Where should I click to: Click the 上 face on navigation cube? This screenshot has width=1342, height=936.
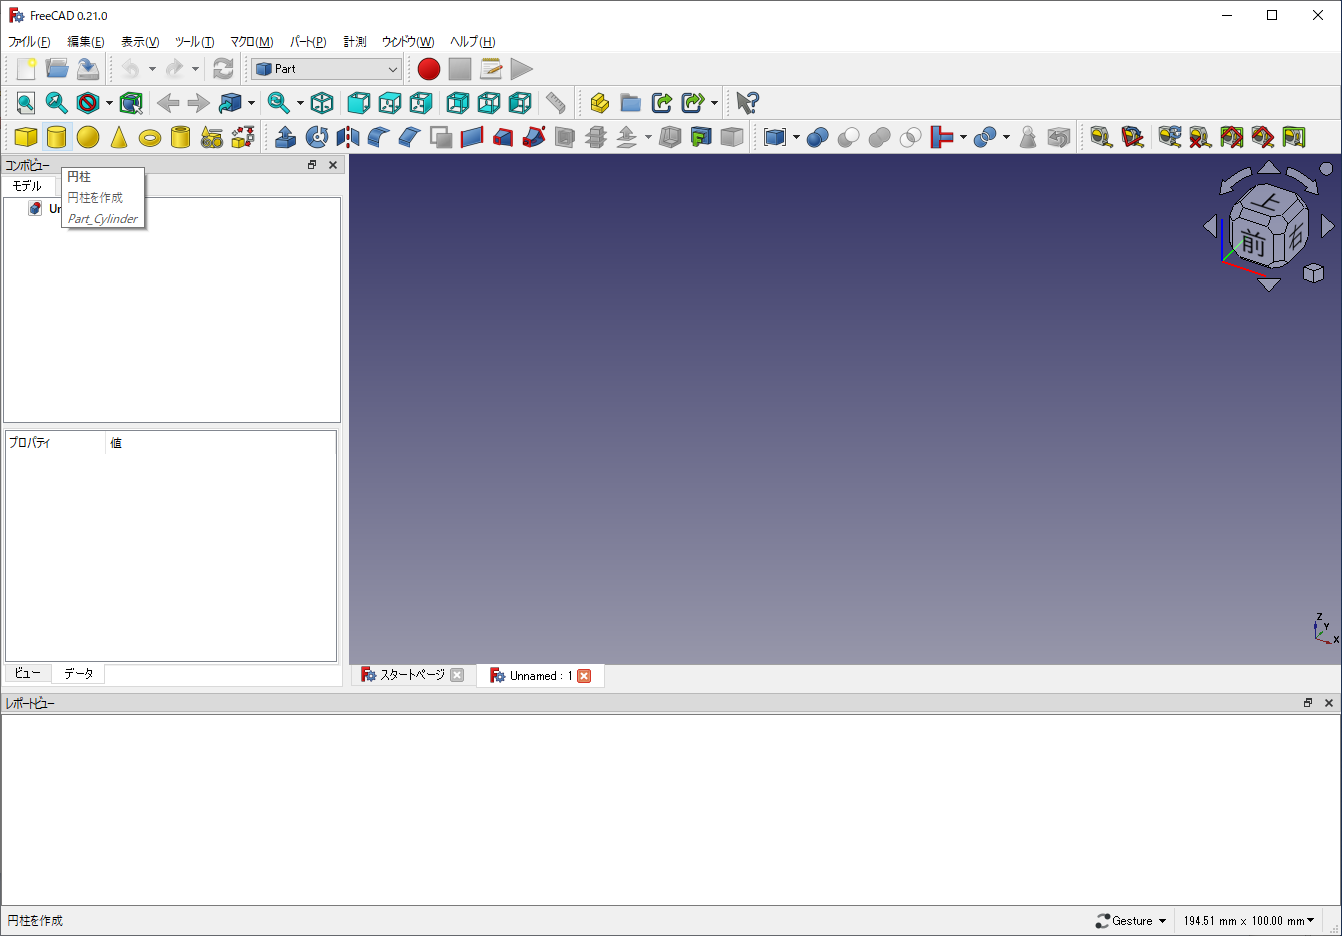pyautogui.click(x=1268, y=202)
